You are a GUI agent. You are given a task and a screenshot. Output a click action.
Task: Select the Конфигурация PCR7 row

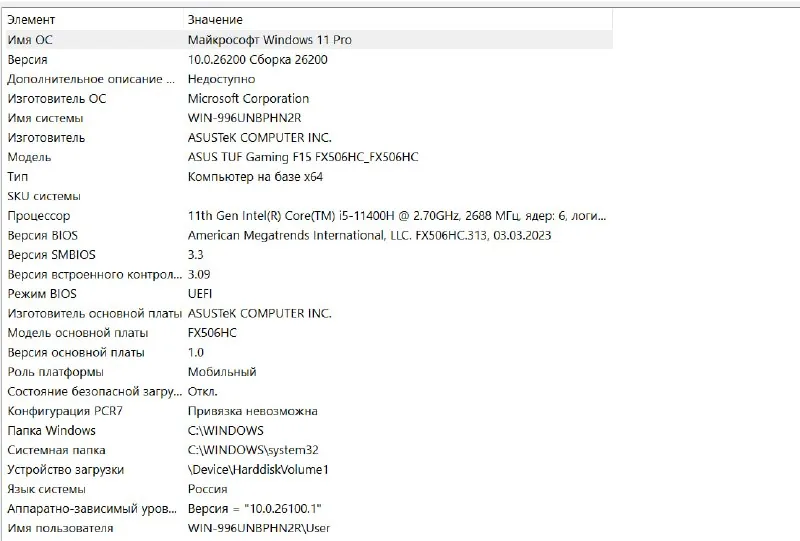[65, 411]
